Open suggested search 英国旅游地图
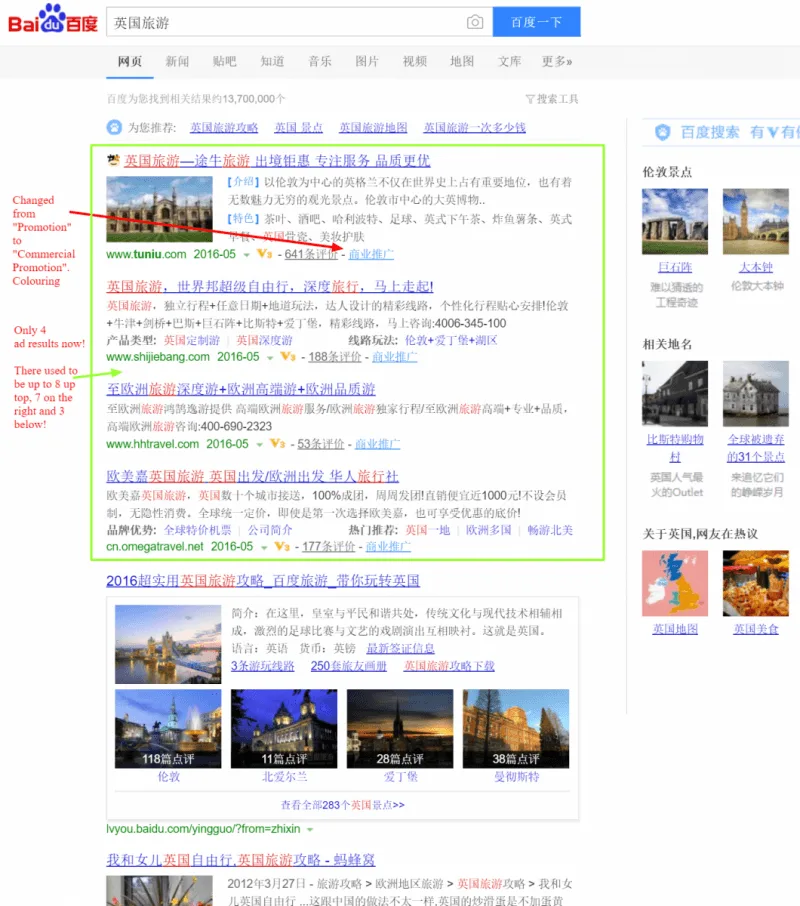 373,128
